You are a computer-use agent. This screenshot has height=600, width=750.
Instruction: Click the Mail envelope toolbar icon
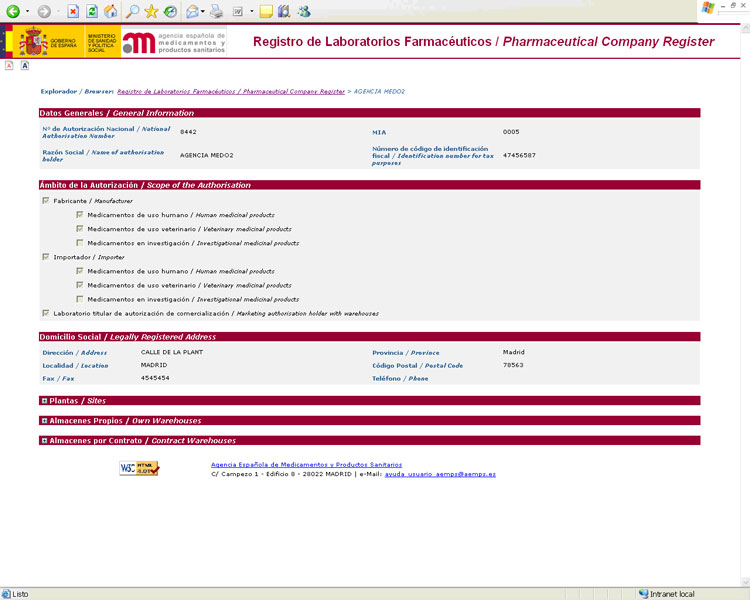(192, 11)
